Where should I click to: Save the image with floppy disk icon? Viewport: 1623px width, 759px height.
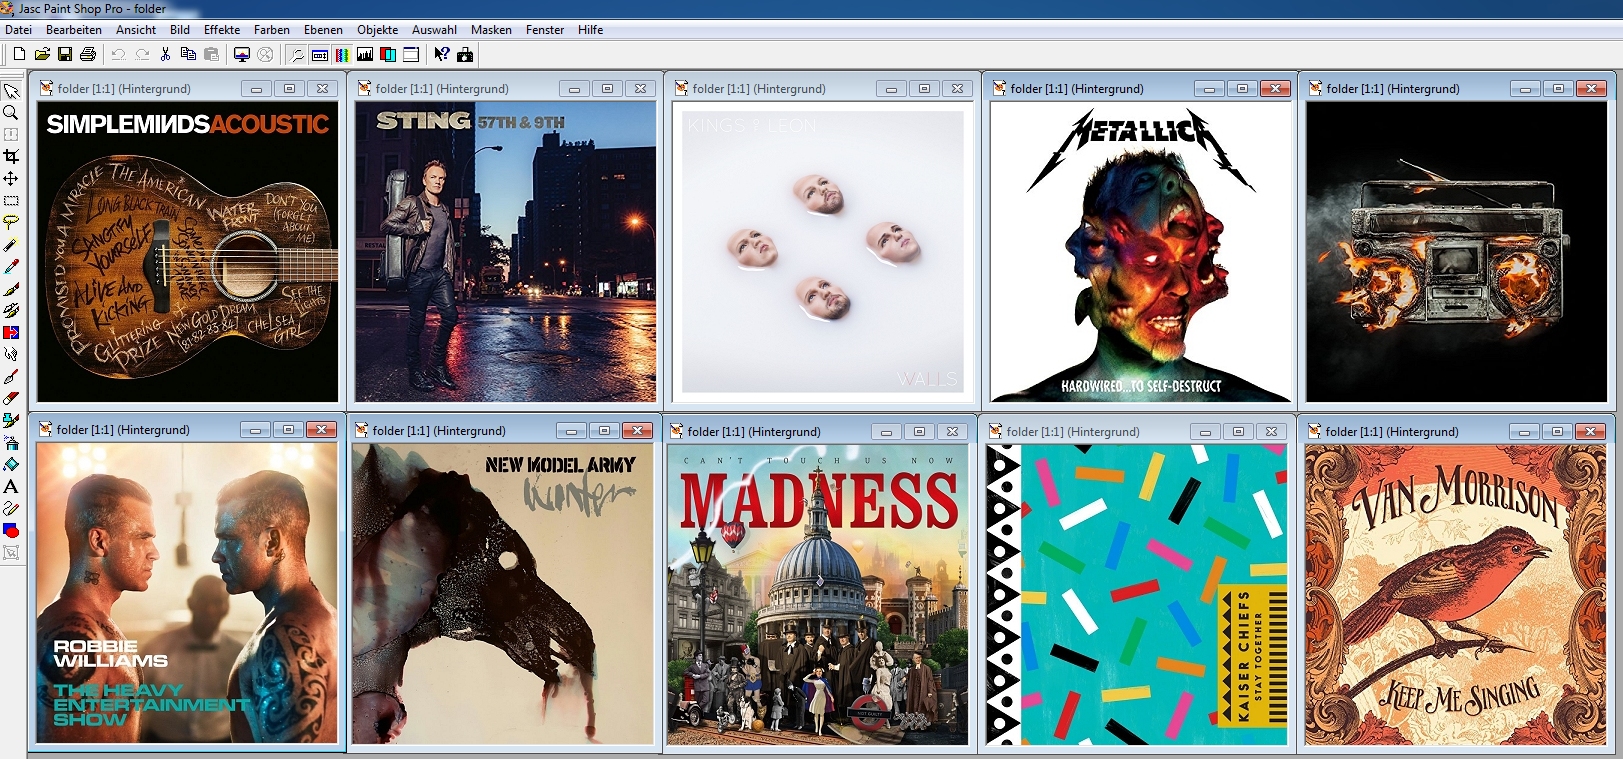pos(65,54)
